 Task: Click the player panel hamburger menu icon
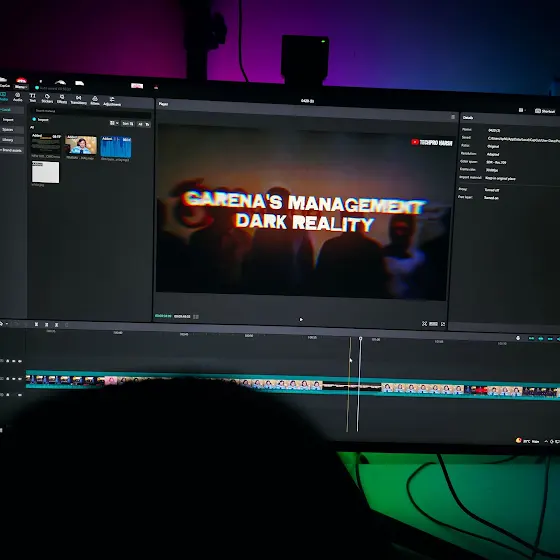(x=453, y=117)
